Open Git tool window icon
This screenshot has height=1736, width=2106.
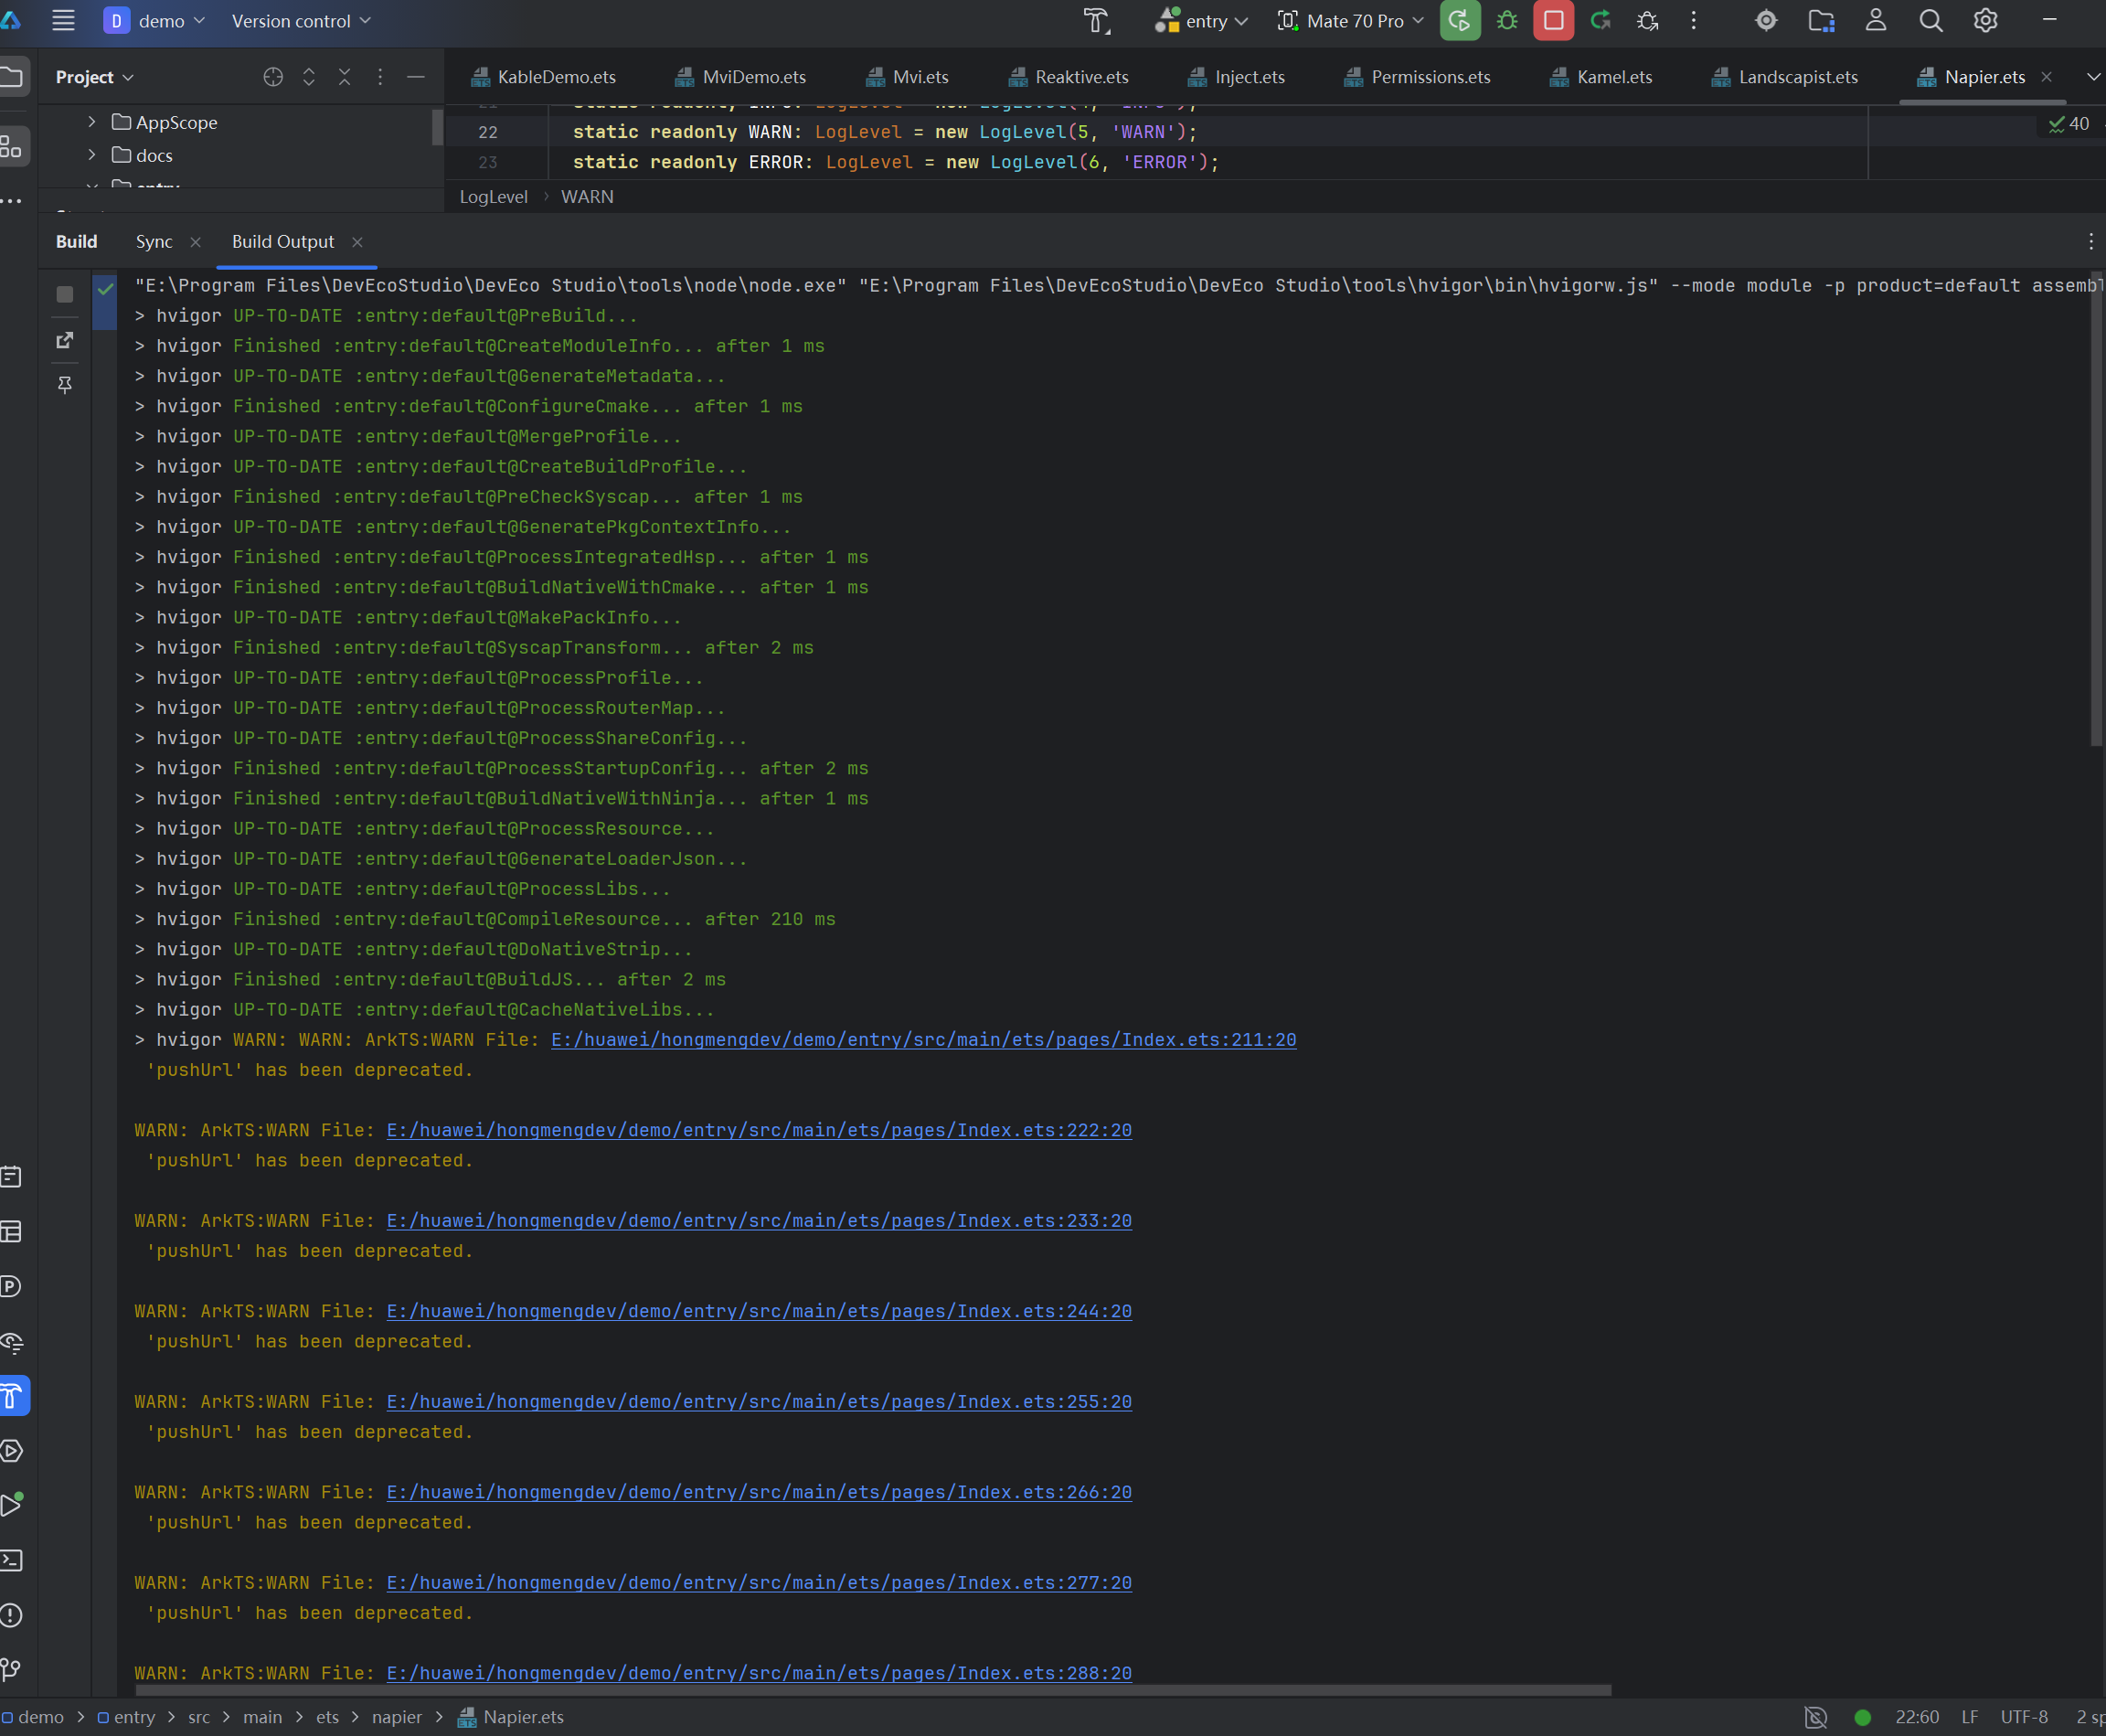click(12, 1669)
